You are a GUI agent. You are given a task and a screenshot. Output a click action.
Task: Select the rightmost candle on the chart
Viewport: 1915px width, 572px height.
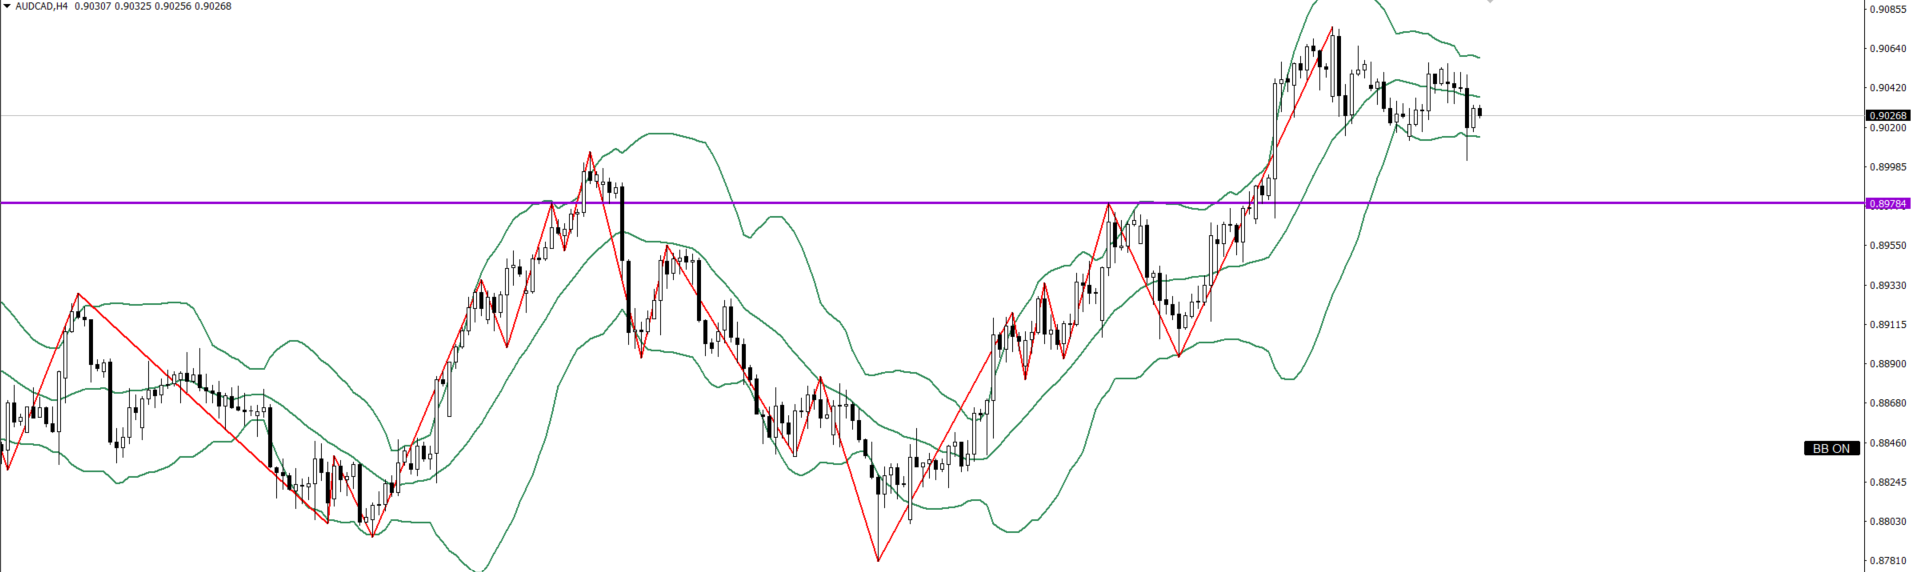[1479, 112]
